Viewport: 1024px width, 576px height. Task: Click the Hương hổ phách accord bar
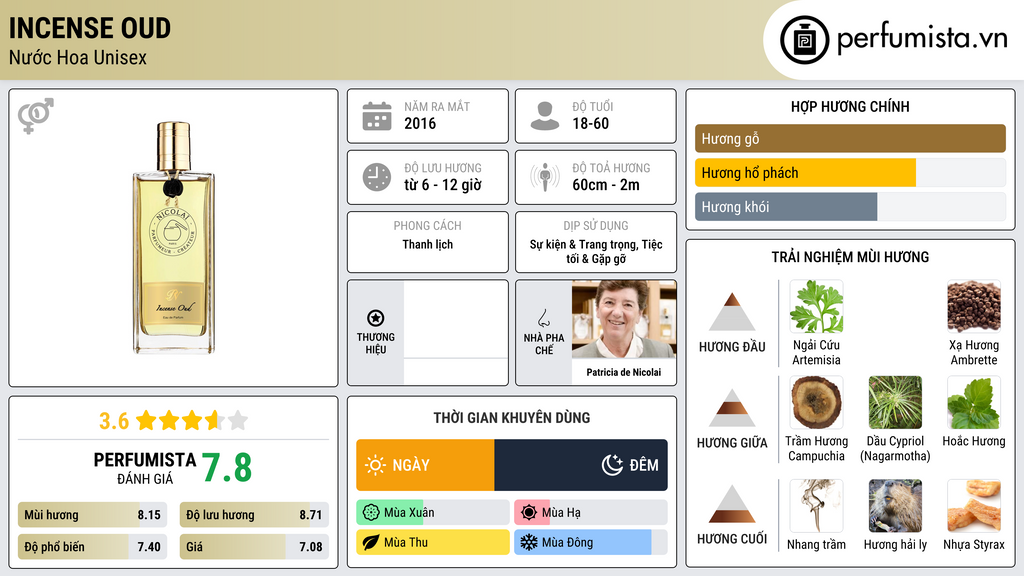850,172
